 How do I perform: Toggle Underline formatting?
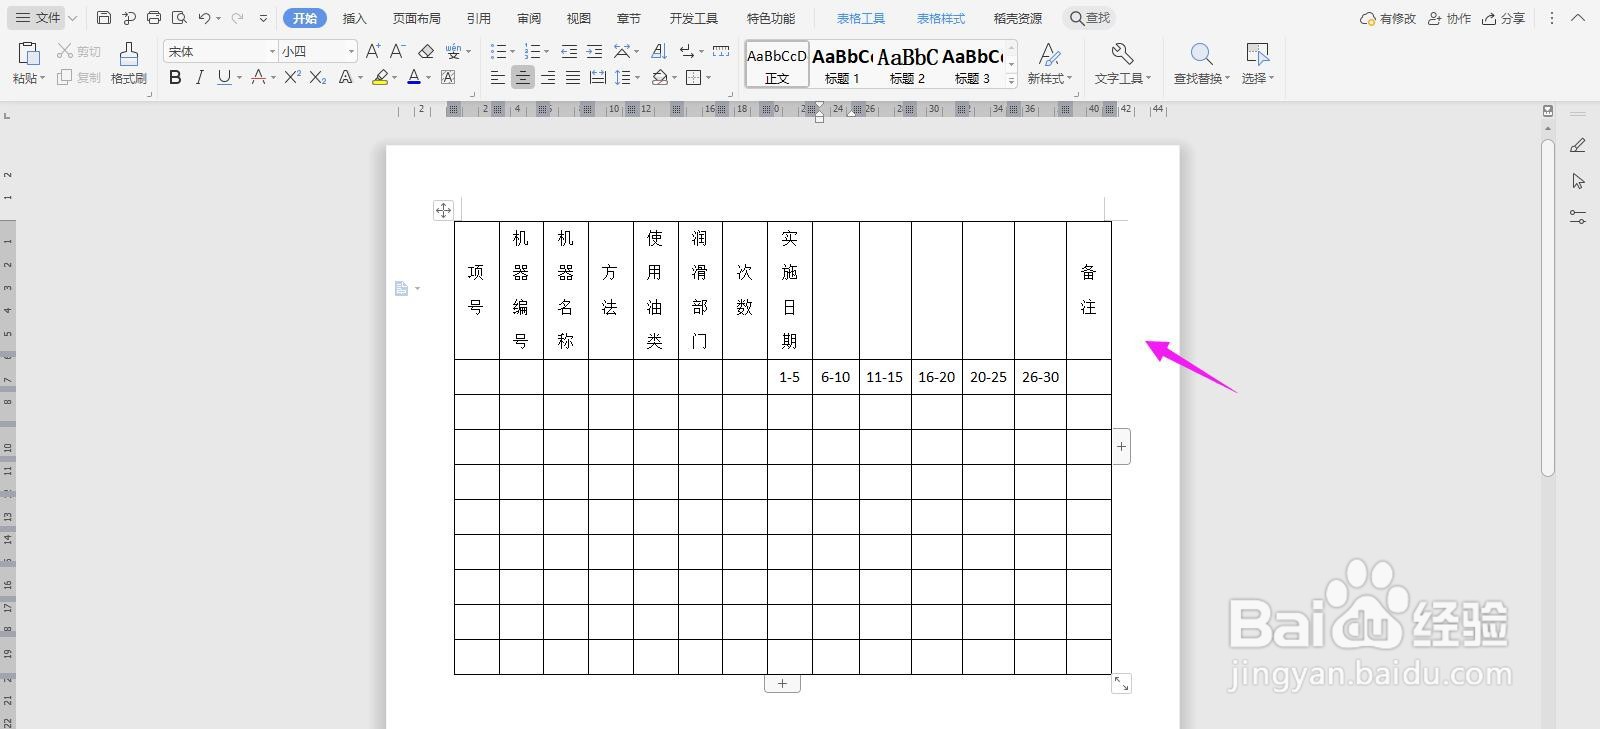(x=224, y=77)
